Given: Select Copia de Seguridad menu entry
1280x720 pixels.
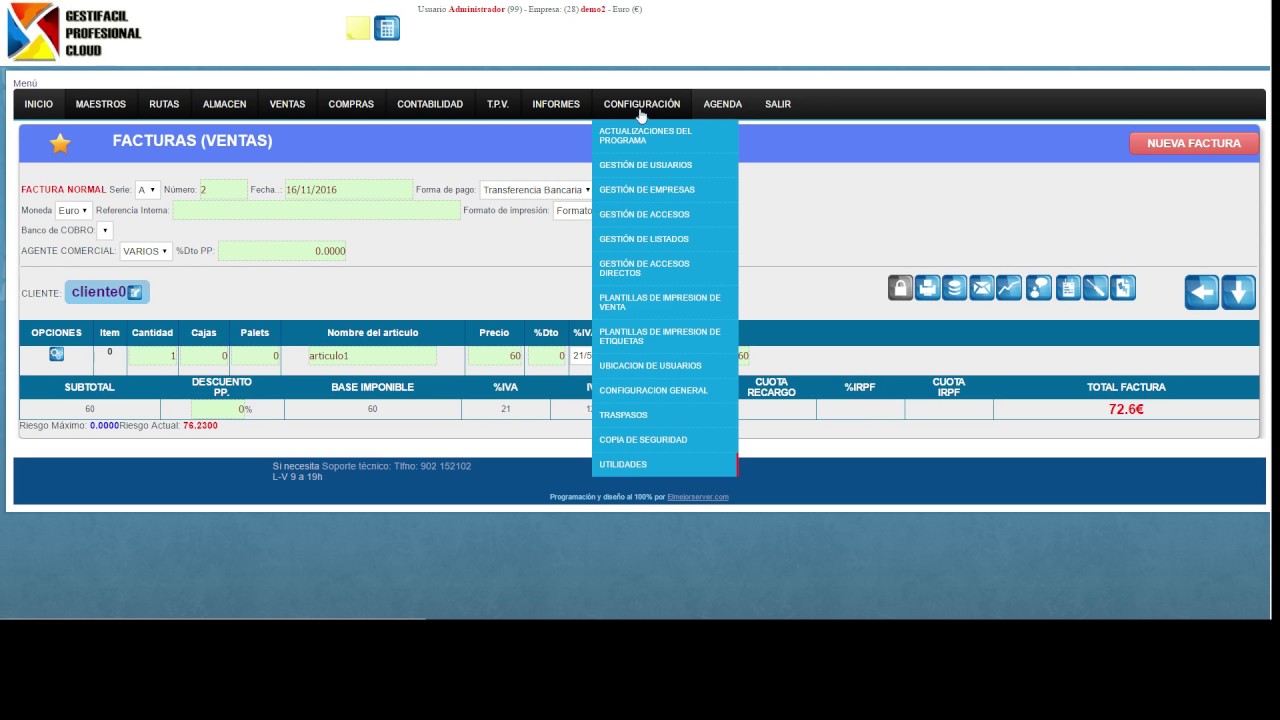Looking at the screenshot, I should point(665,440).
